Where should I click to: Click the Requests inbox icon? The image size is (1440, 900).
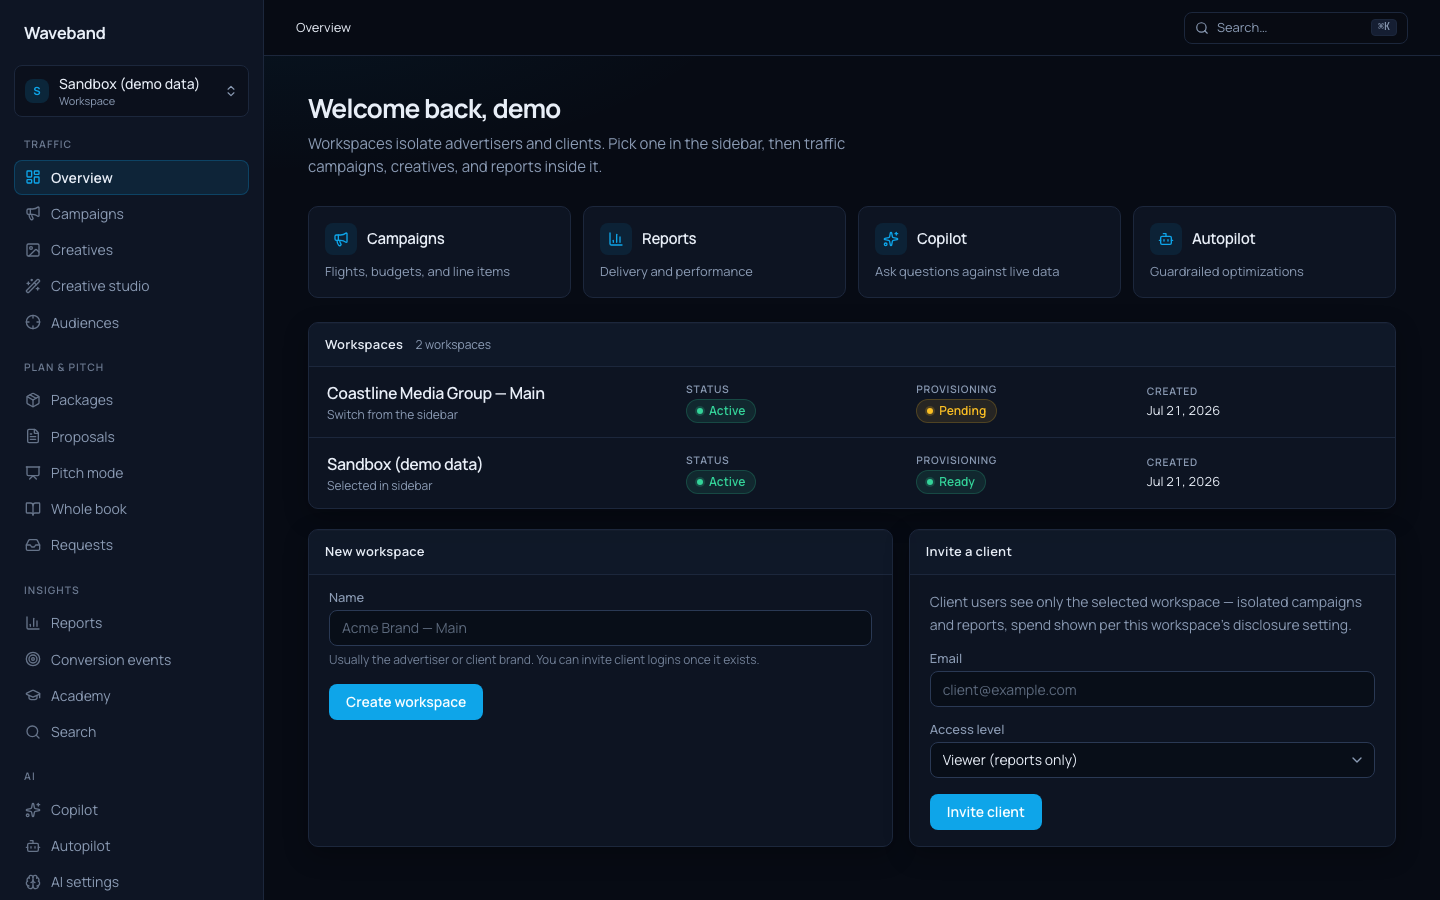(33, 545)
